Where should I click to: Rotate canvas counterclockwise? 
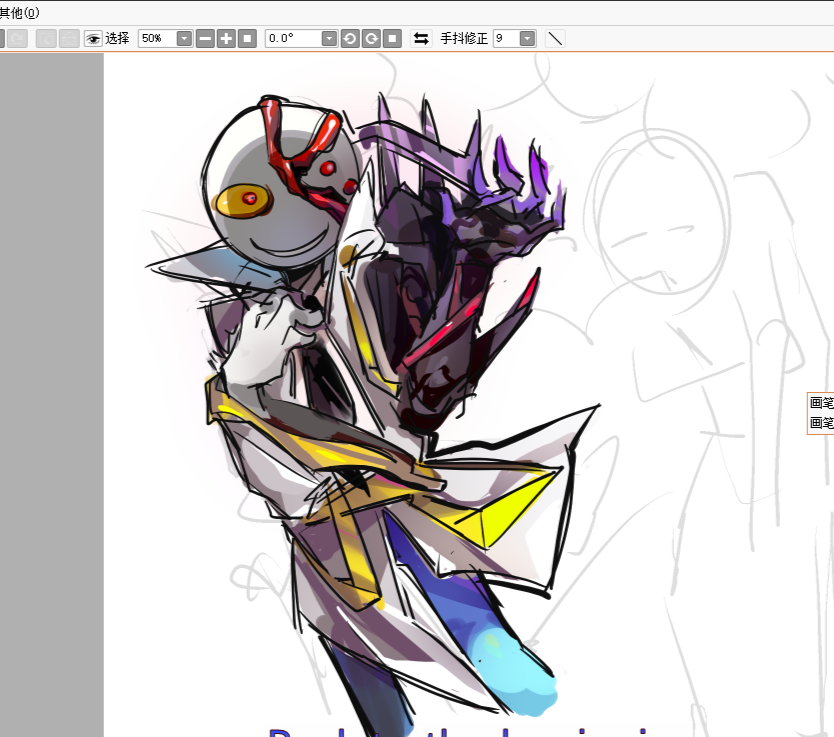click(x=350, y=38)
